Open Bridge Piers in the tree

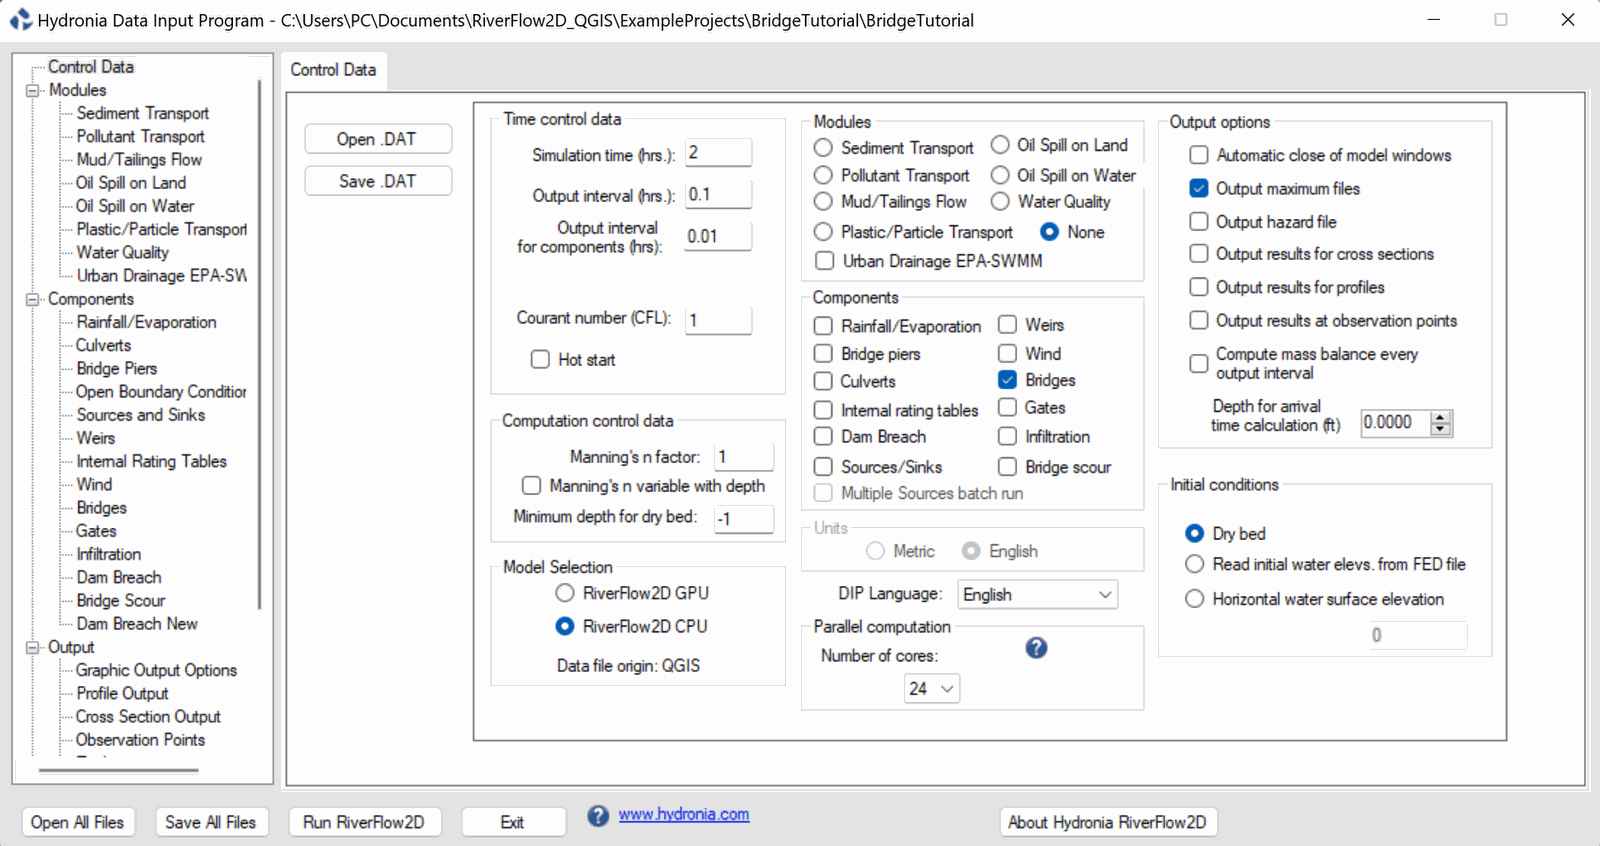tap(117, 369)
